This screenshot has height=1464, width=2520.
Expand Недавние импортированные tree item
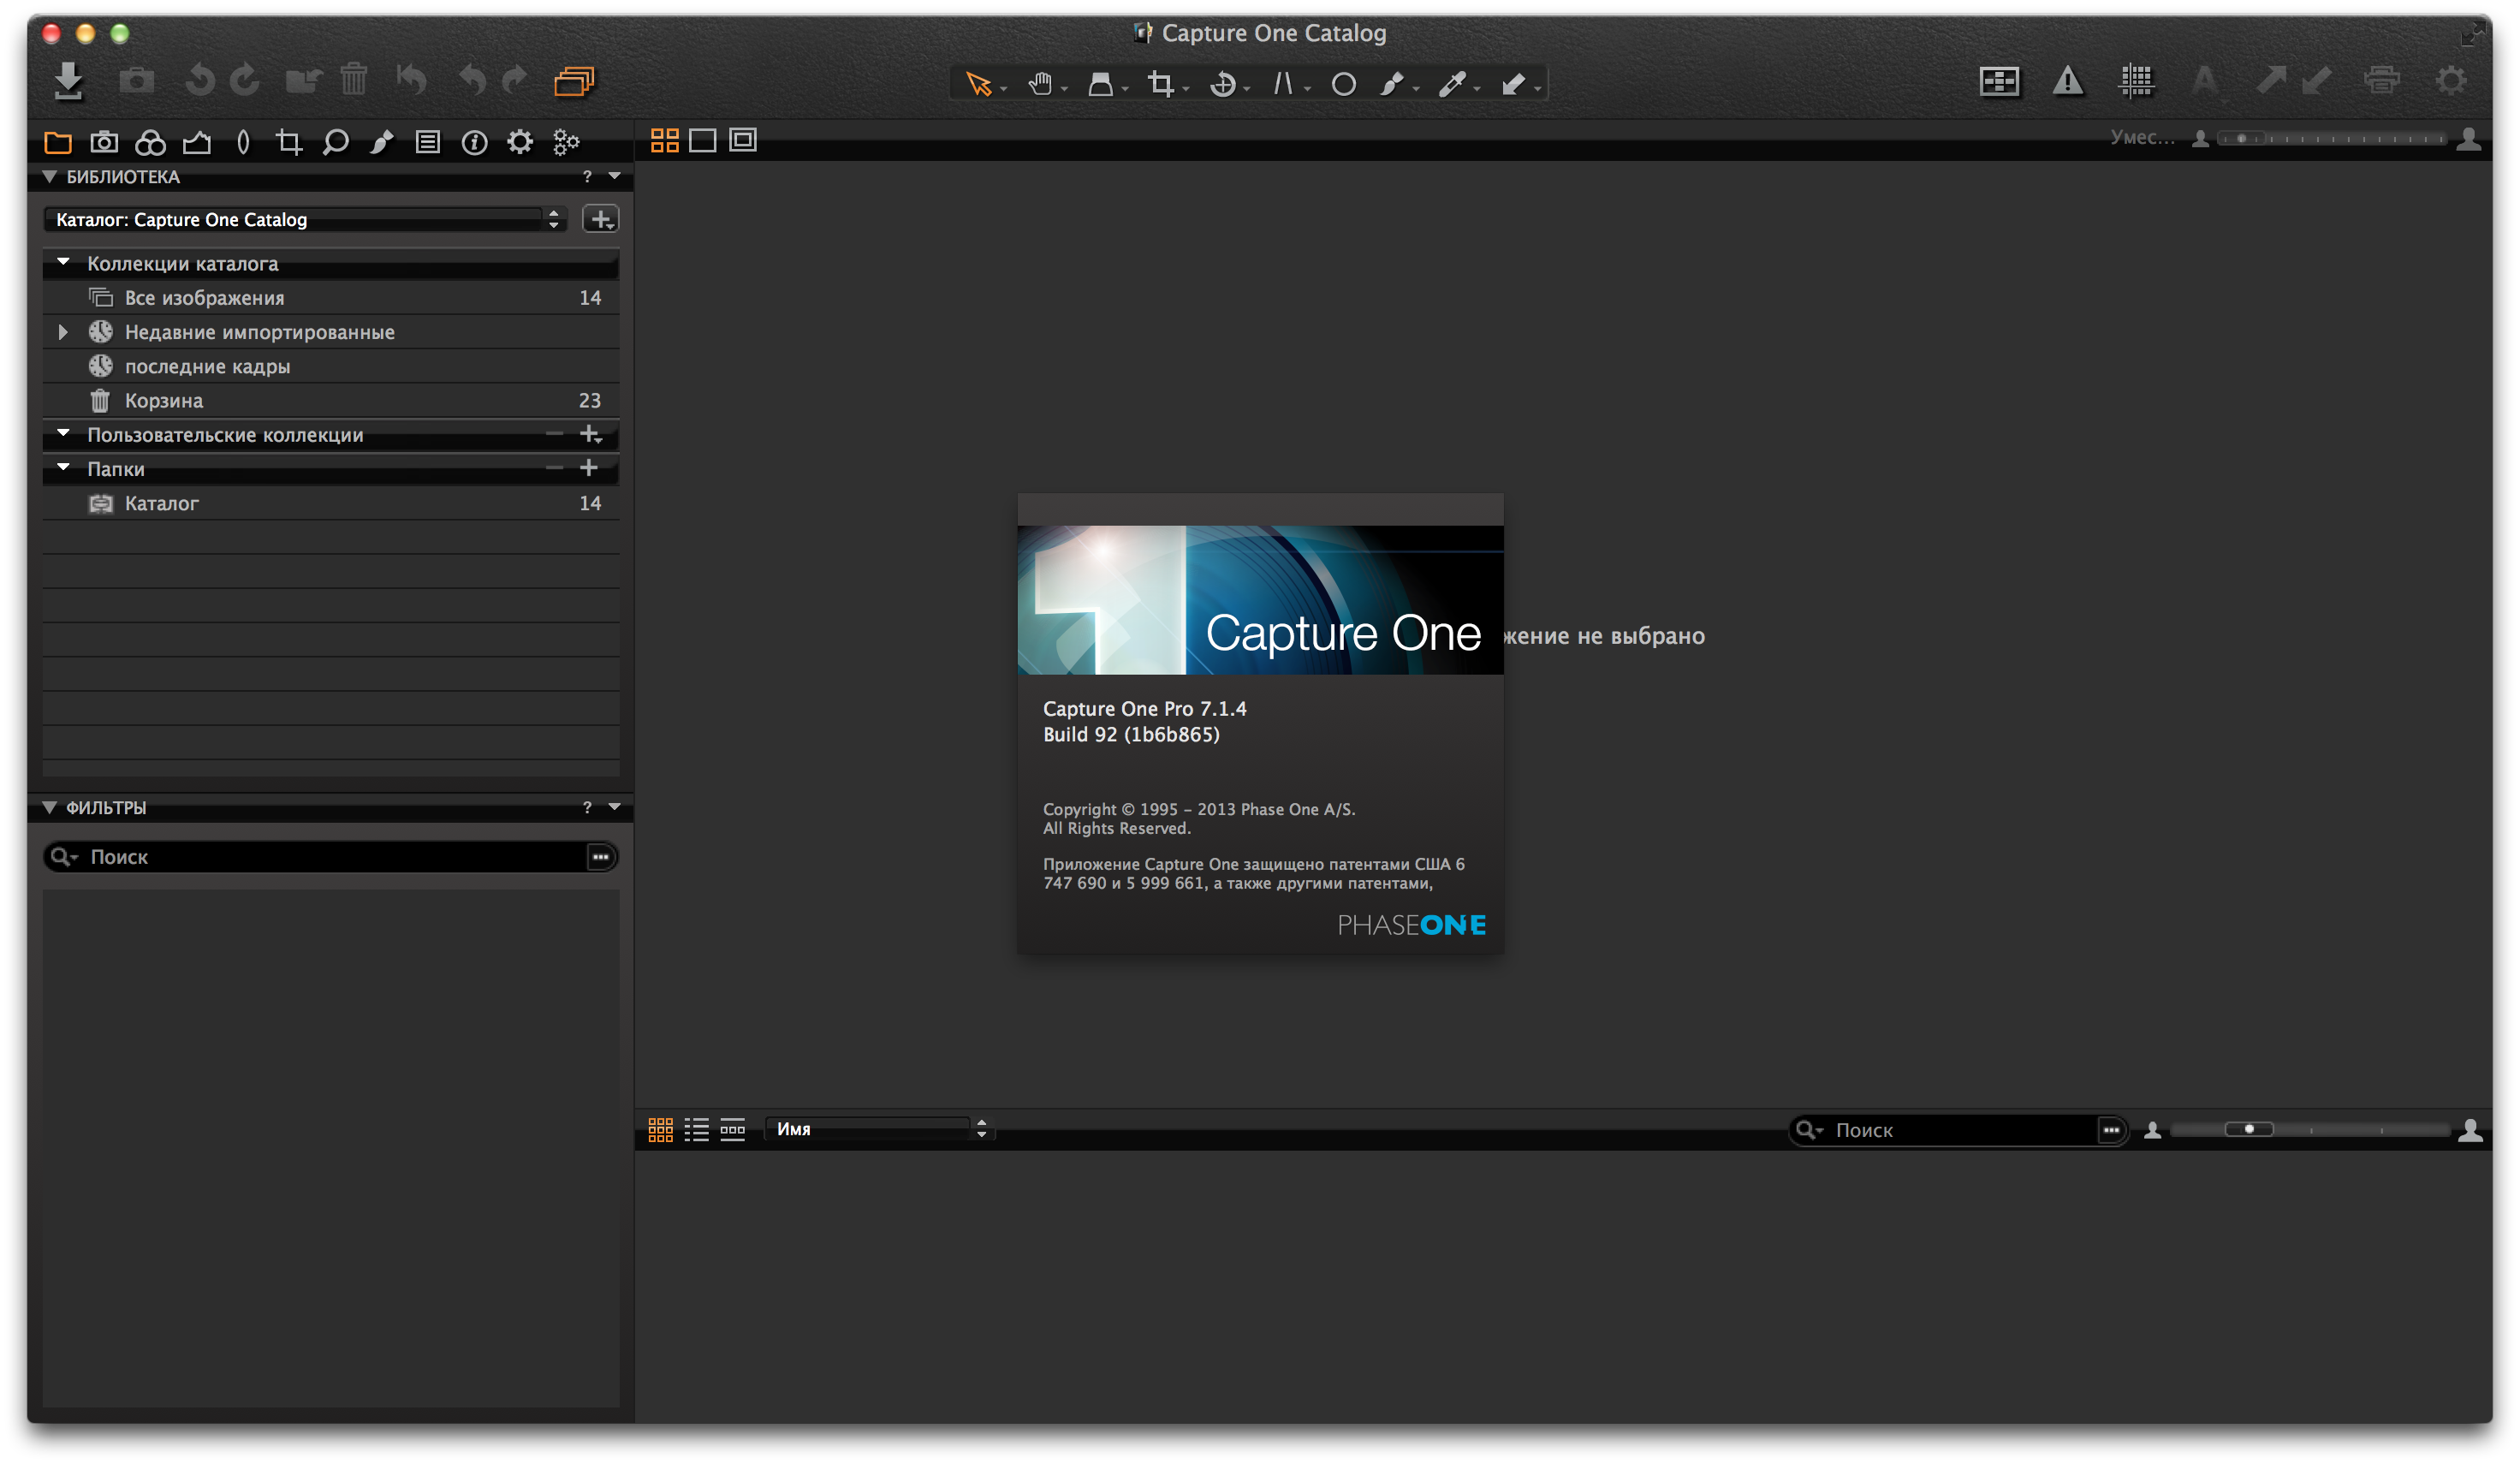63,332
